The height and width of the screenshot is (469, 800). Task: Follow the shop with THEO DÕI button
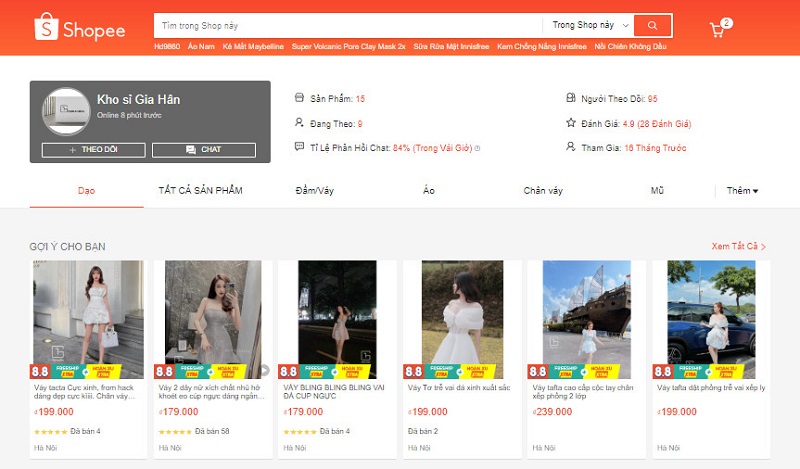pos(93,150)
